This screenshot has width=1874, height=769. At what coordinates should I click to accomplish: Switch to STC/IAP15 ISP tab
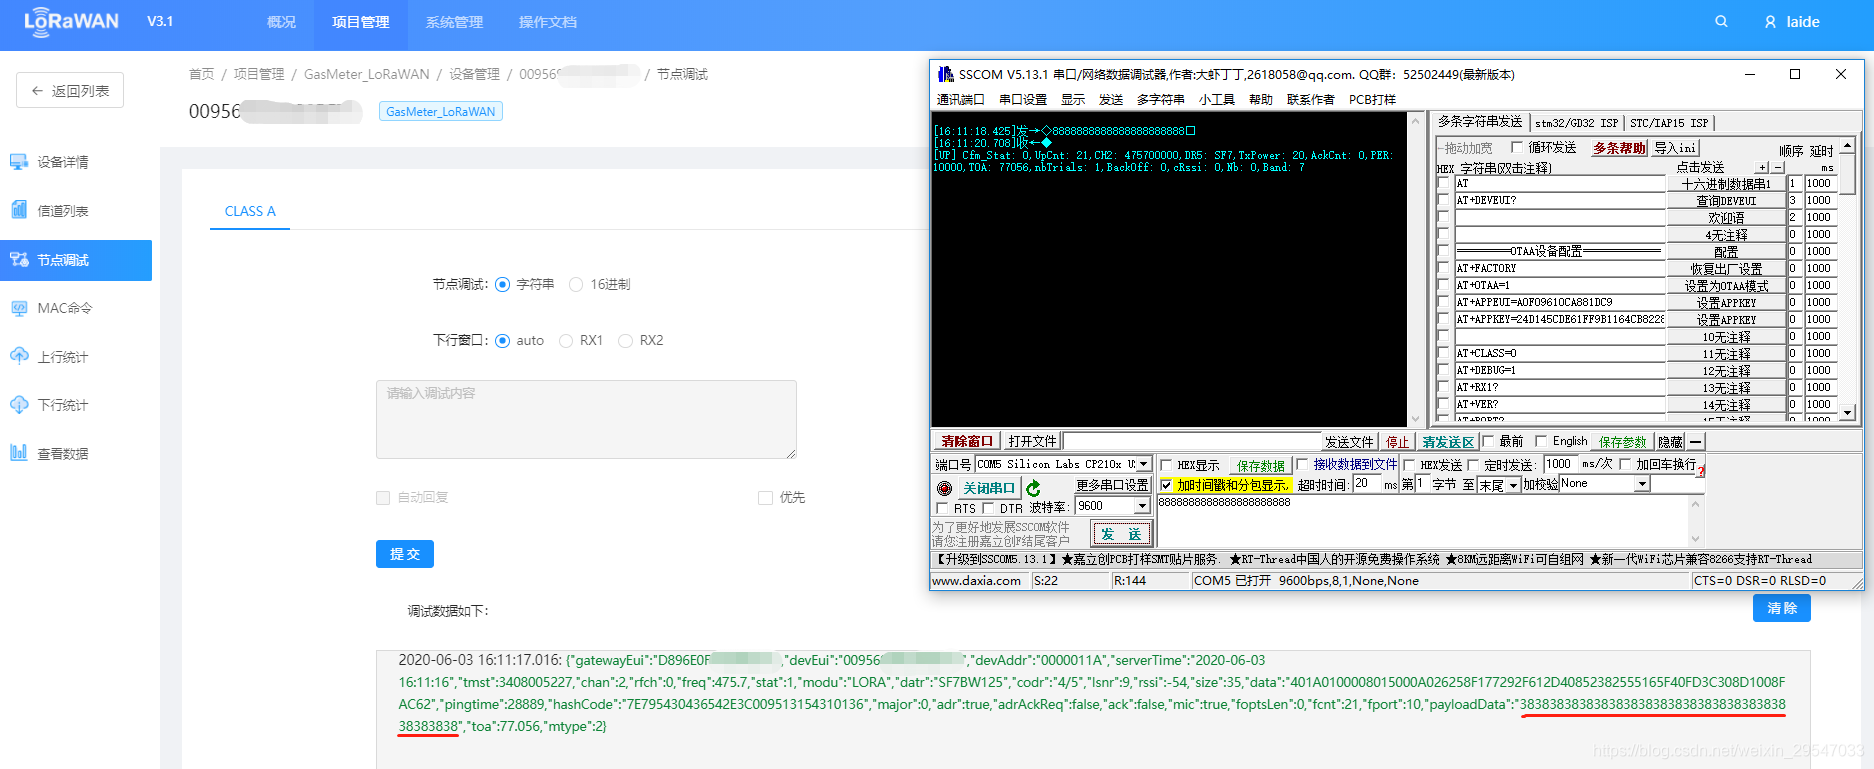(x=1669, y=123)
